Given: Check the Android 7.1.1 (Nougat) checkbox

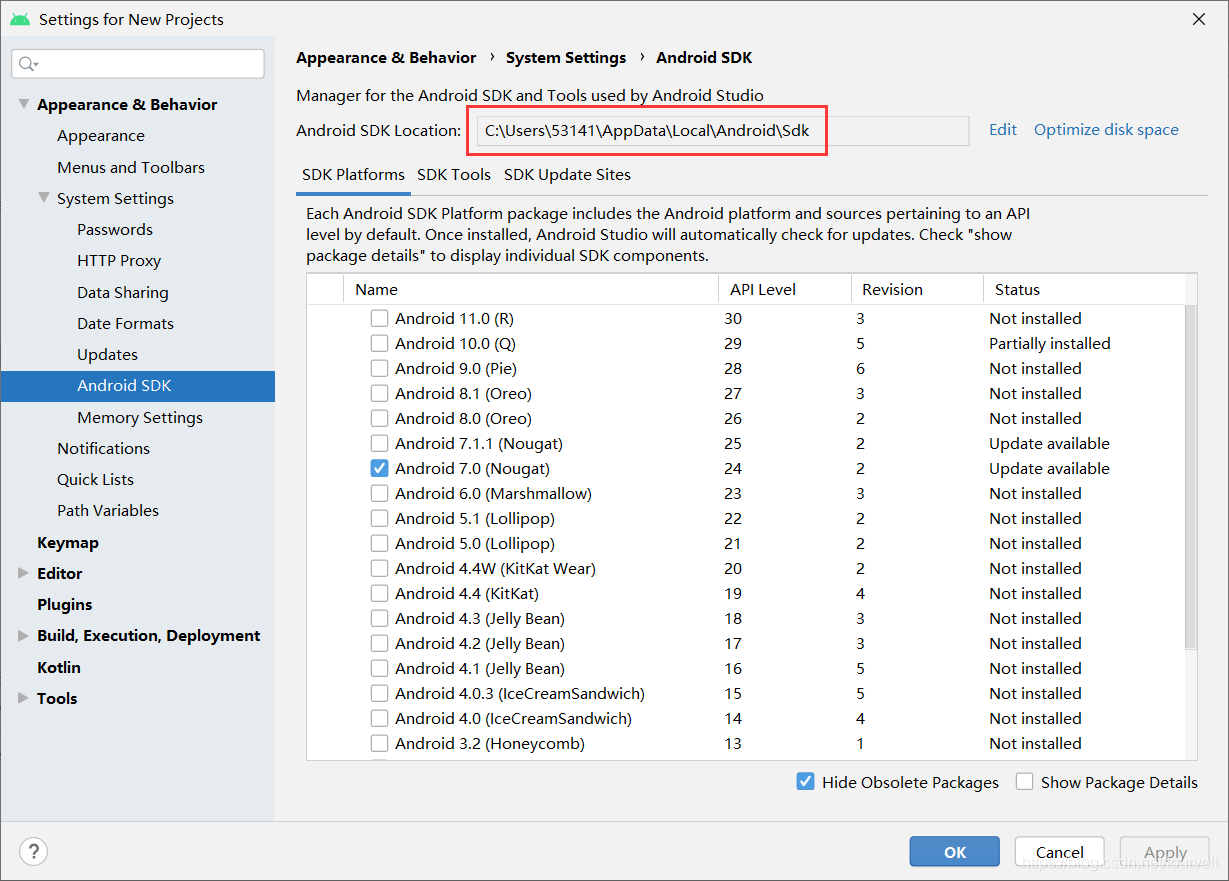Looking at the screenshot, I should 379,443.
